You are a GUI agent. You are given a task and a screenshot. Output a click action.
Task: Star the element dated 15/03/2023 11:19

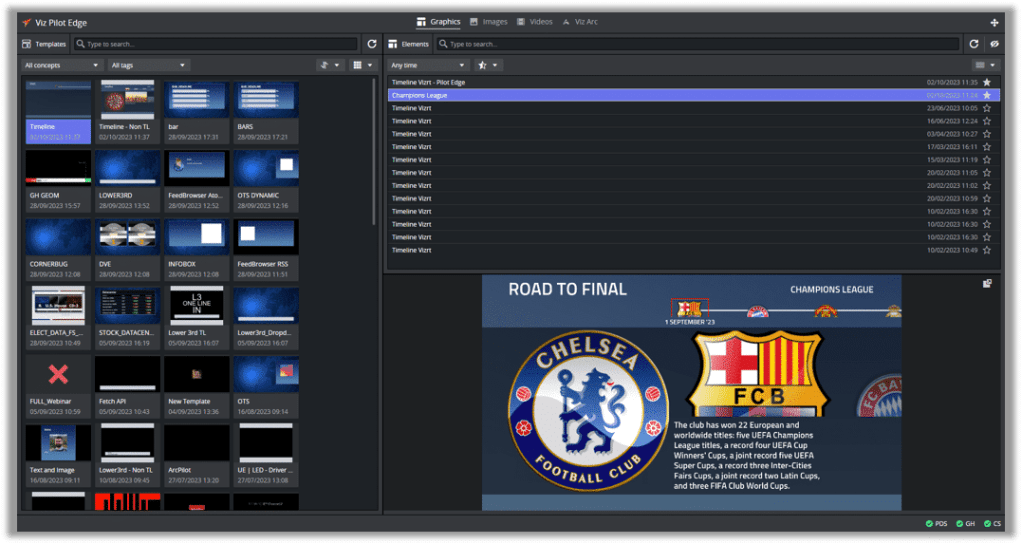pyautogui.click(x=987, y=160)
